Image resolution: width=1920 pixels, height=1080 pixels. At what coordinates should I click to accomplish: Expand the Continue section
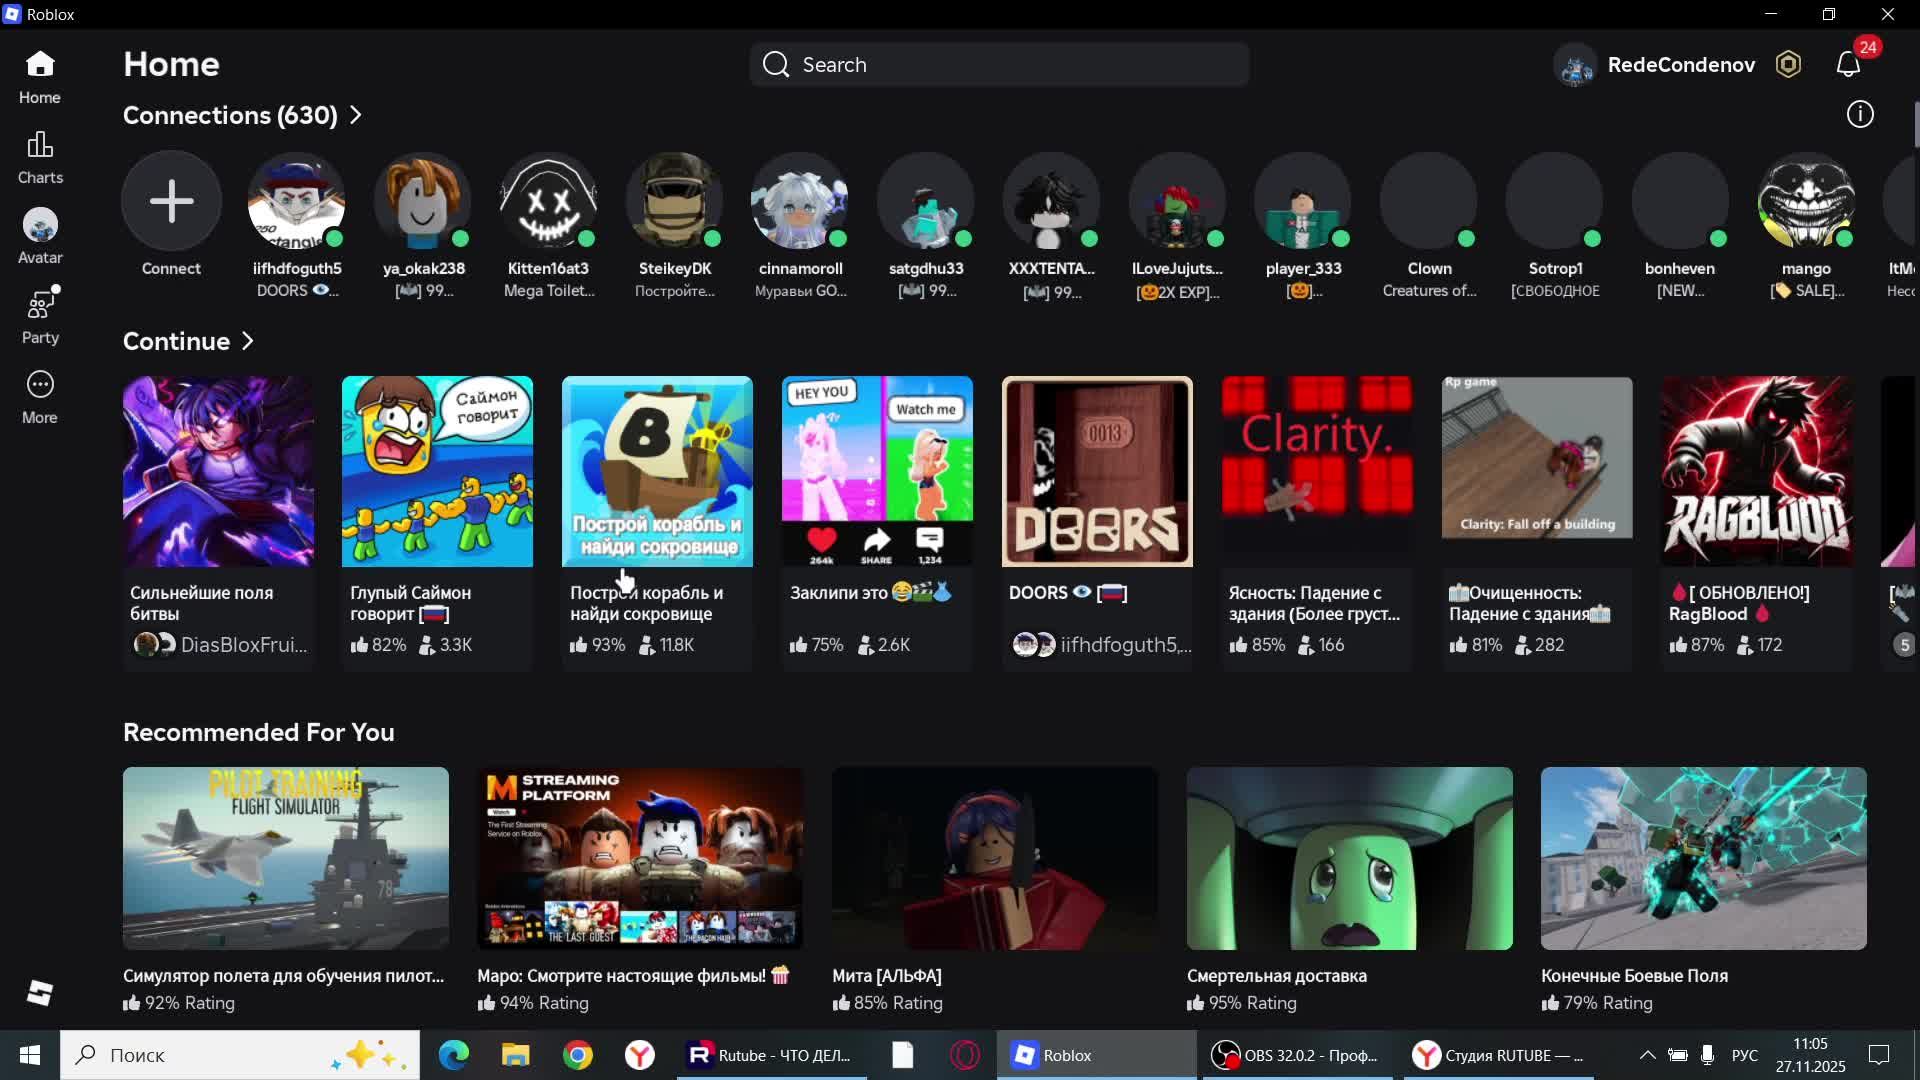pos(248,342)
